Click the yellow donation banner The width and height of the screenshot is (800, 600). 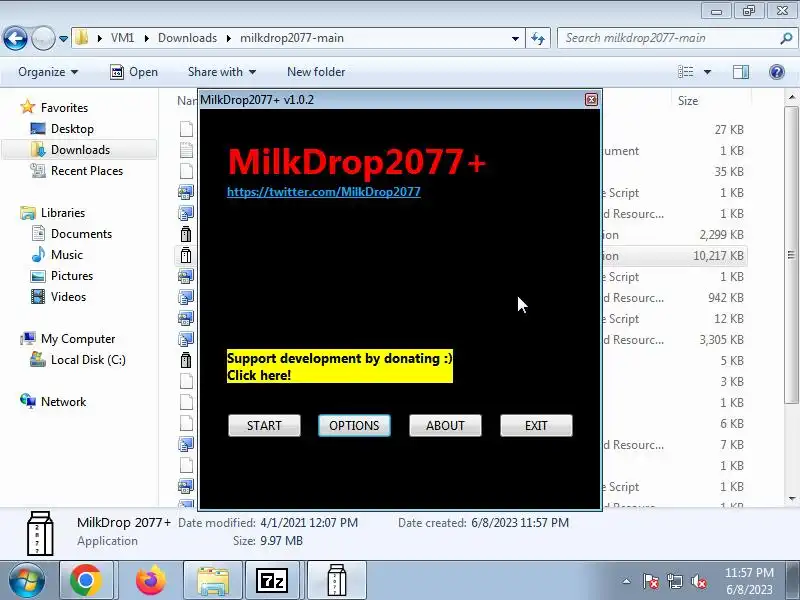(340, 366)
